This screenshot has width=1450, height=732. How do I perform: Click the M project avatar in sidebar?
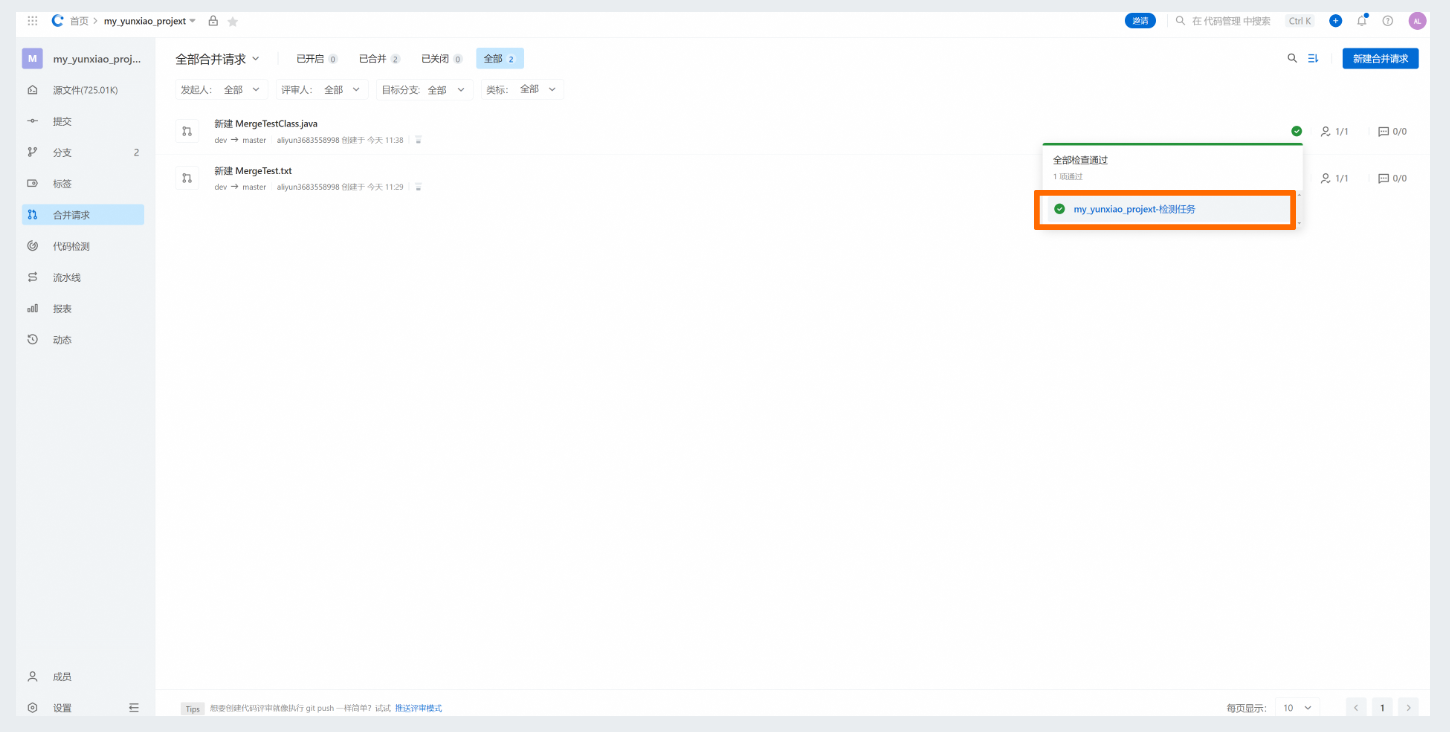point(32,59)
